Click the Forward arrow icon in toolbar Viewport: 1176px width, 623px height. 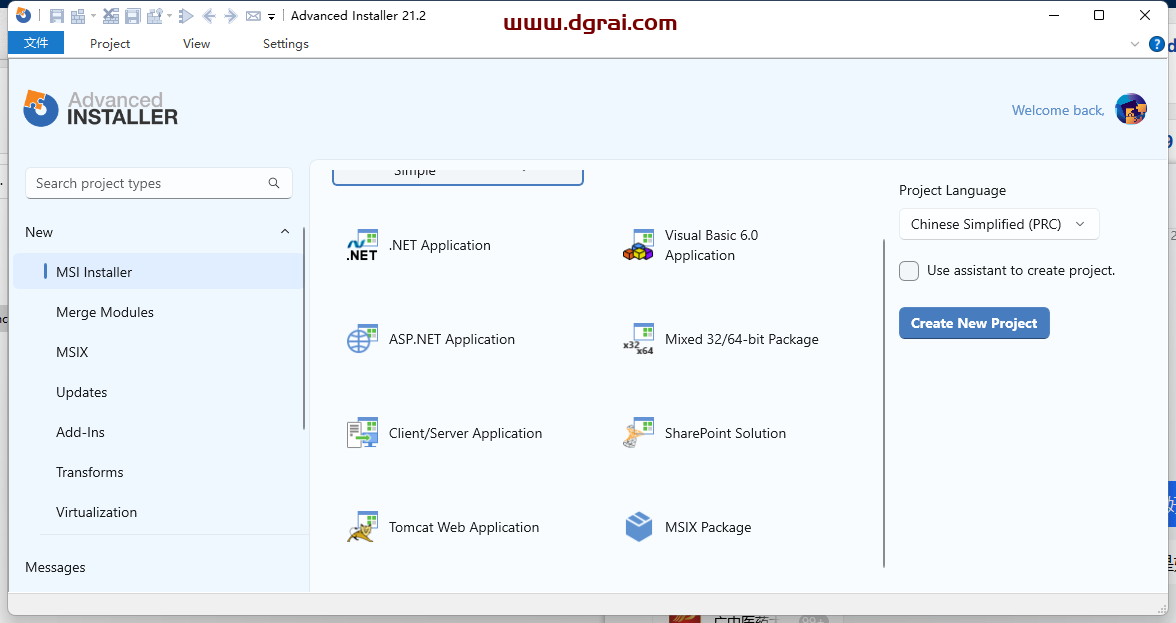(231, 16)
